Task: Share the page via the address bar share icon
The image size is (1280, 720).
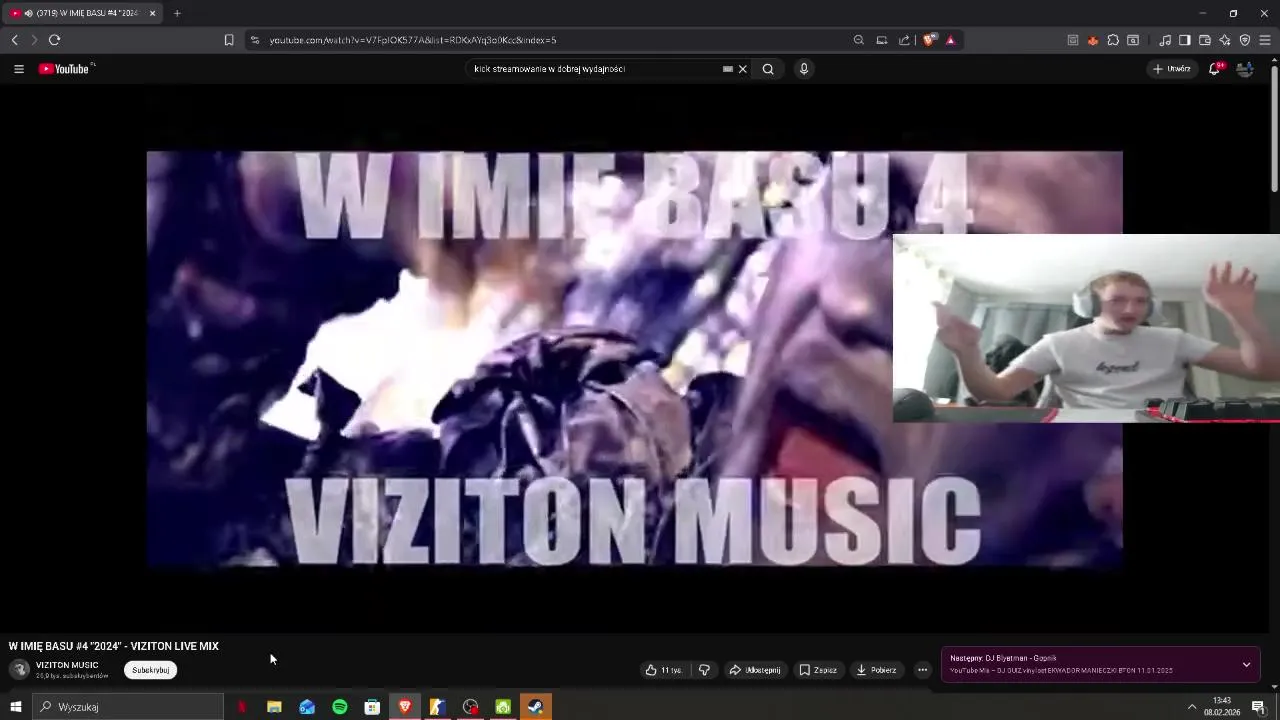Action: [x=904, y=40]
